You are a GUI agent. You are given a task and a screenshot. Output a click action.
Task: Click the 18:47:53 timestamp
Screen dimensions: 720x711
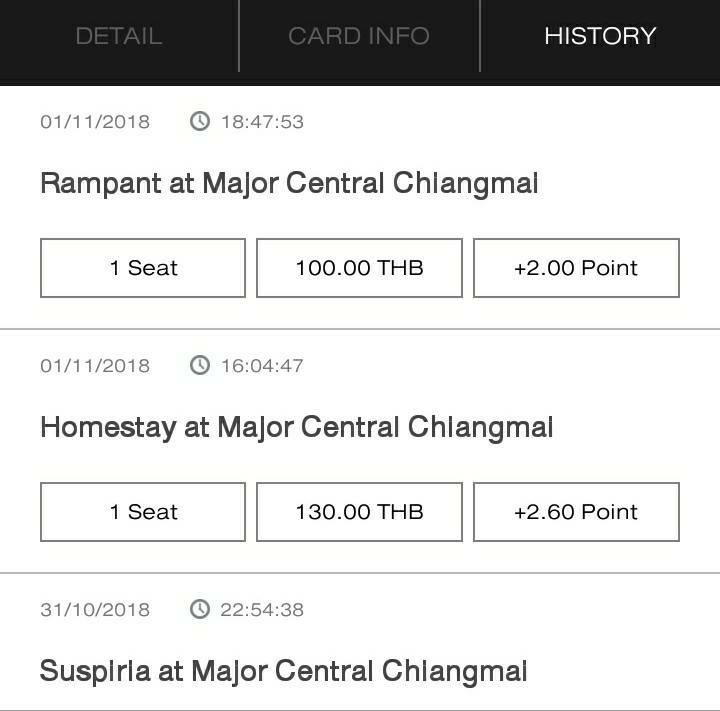coord(262,122)
